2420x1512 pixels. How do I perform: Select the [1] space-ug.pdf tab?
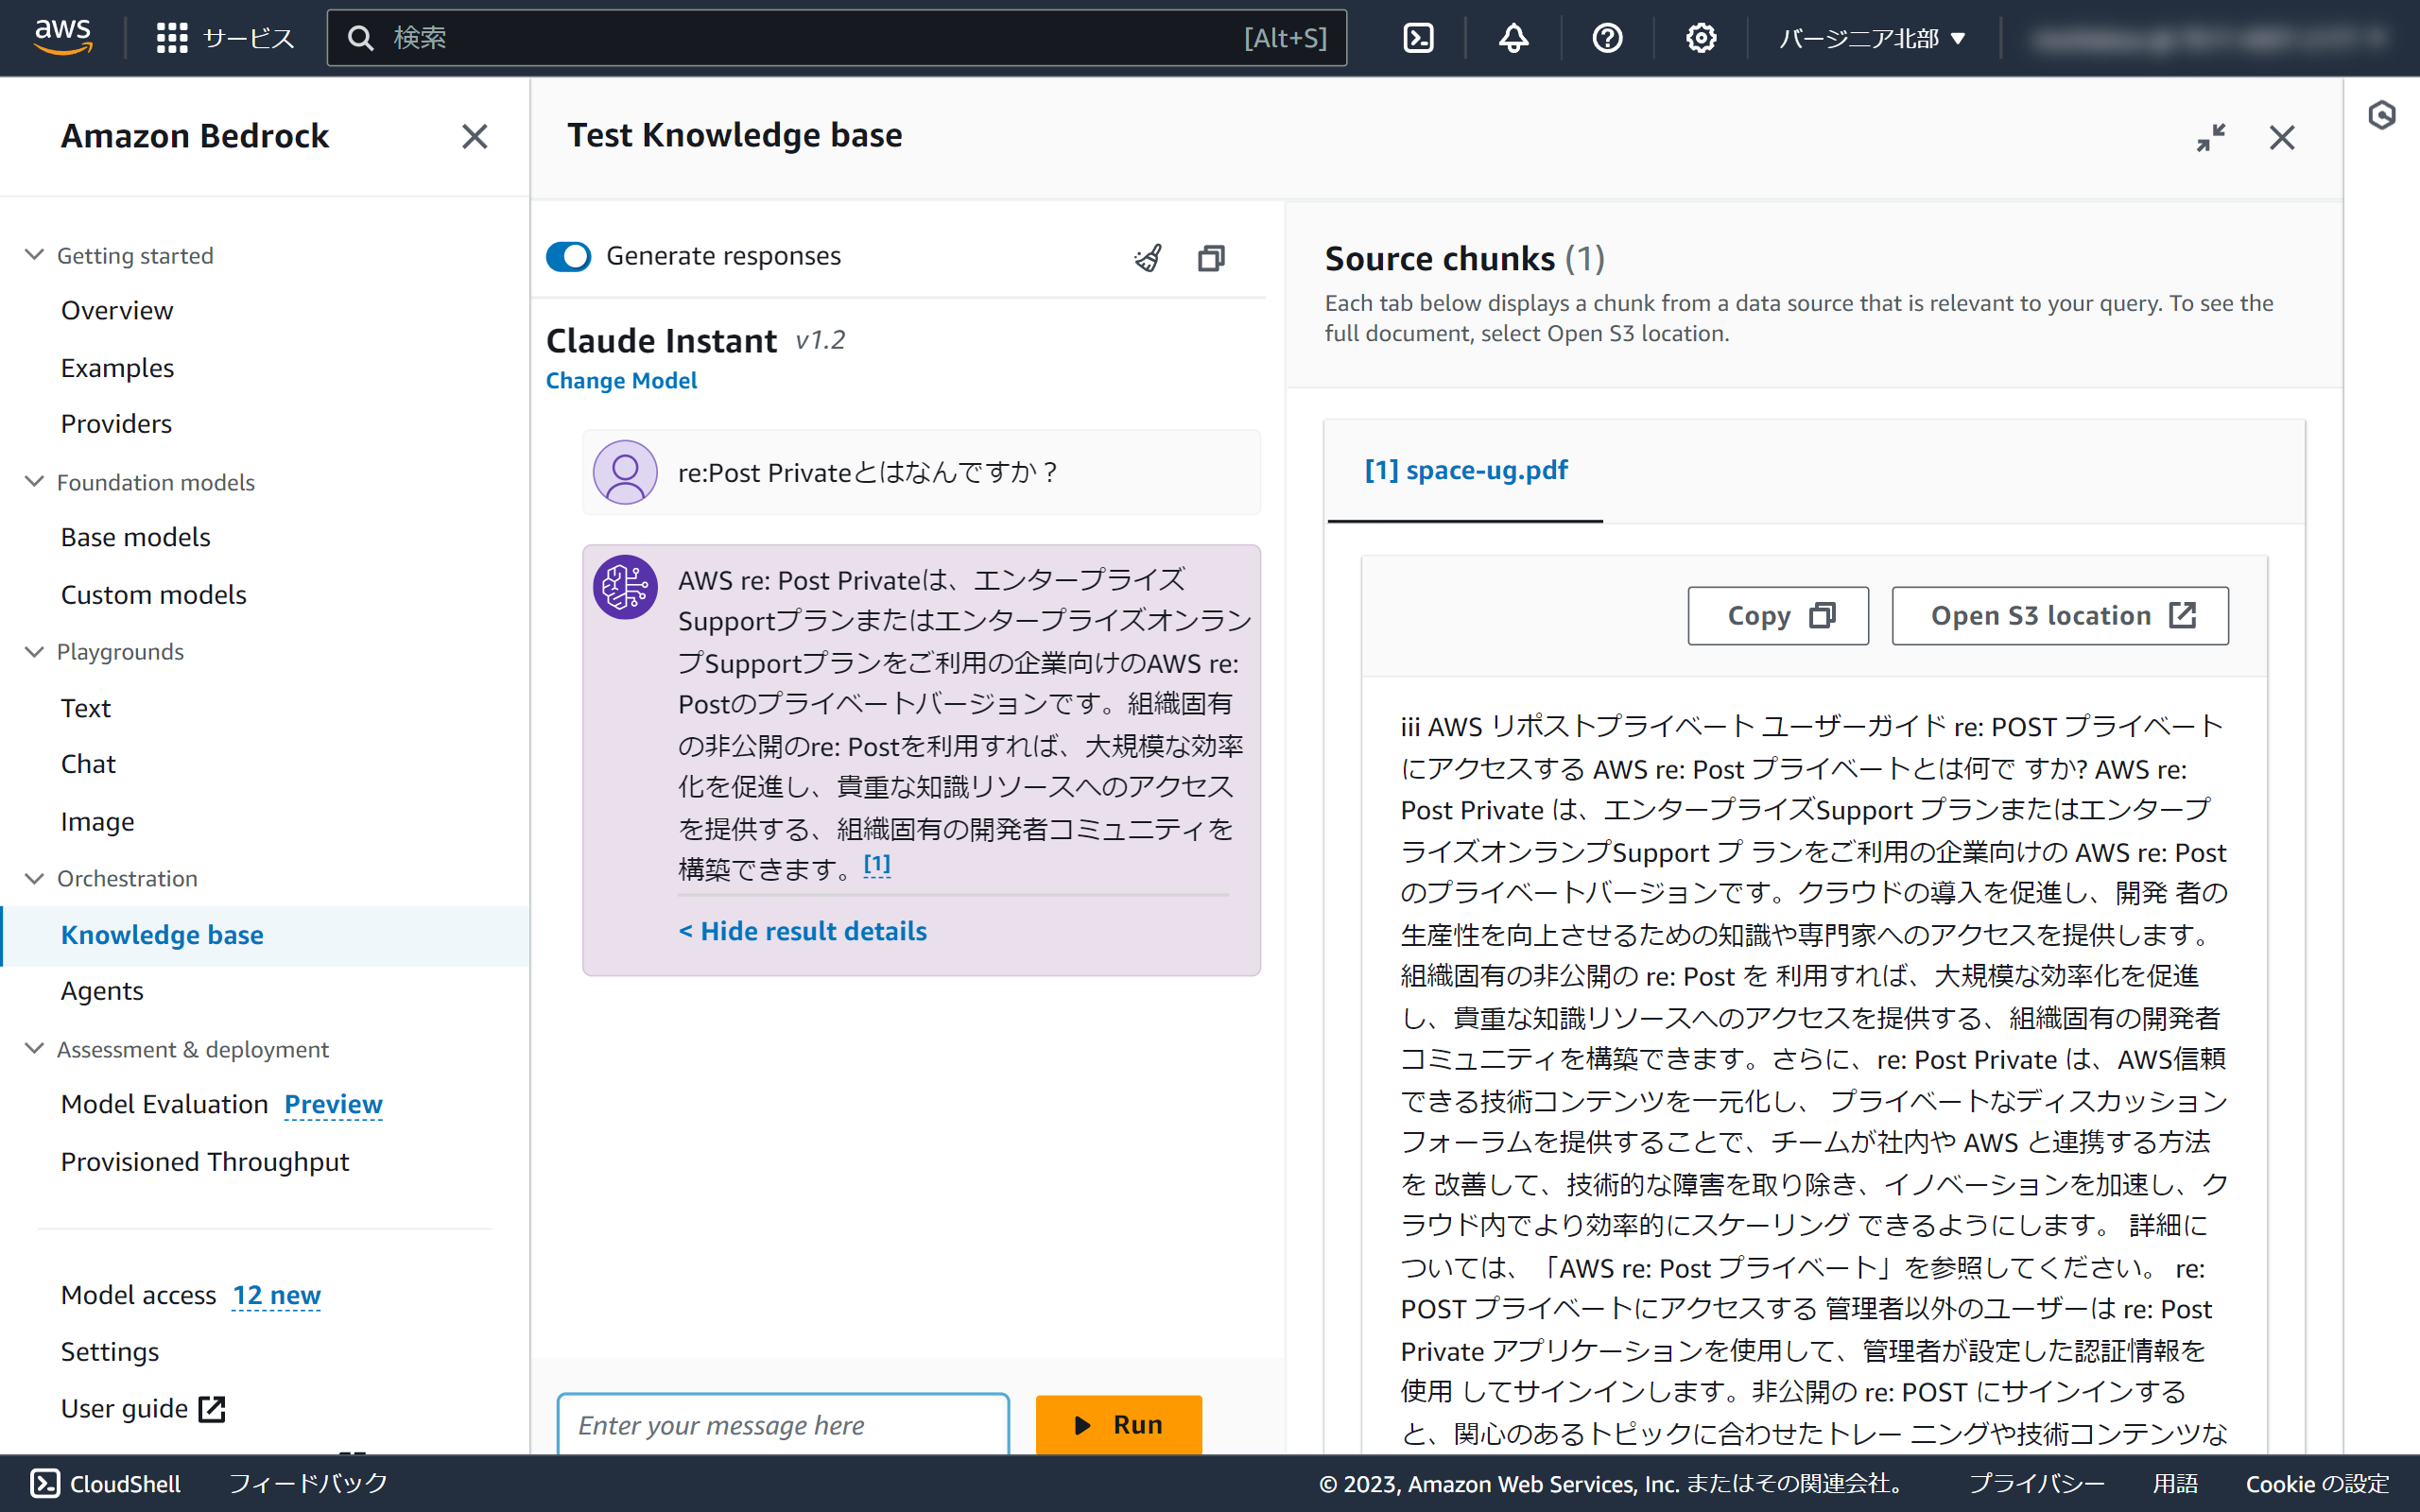[x=1466, y=470]
